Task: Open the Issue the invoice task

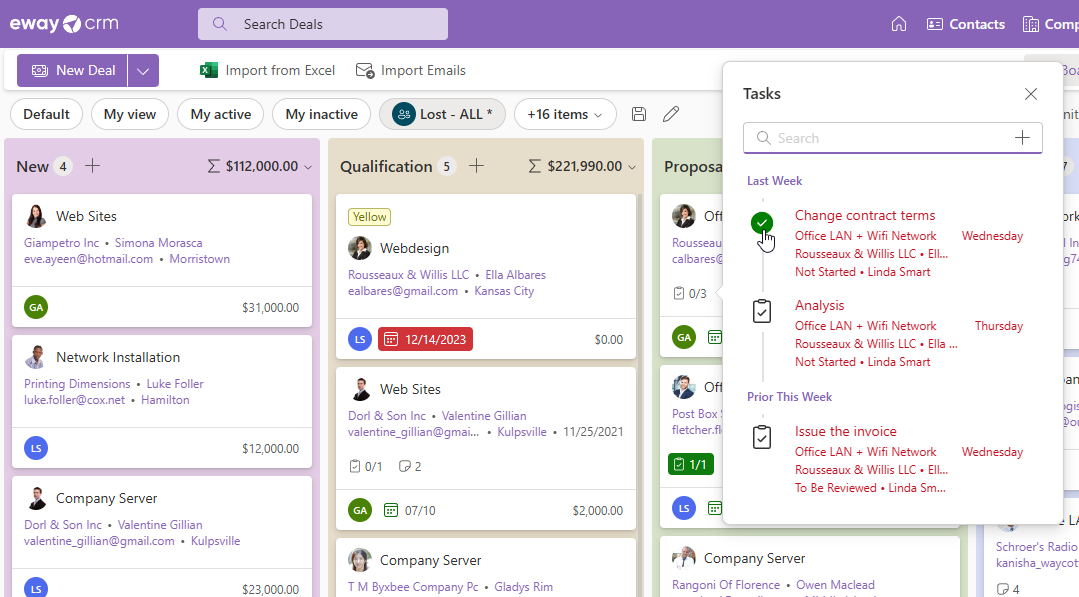Action: (x=846, y=431)
